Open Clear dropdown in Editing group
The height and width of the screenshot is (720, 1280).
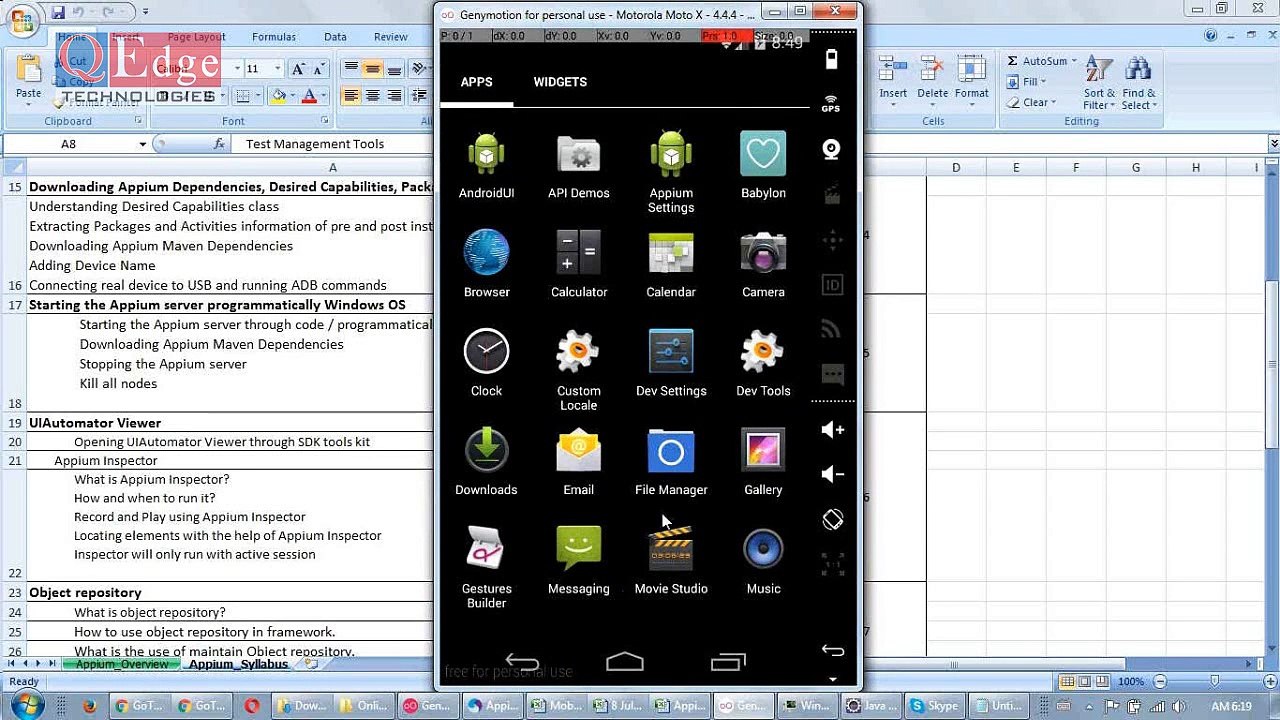1031,102
